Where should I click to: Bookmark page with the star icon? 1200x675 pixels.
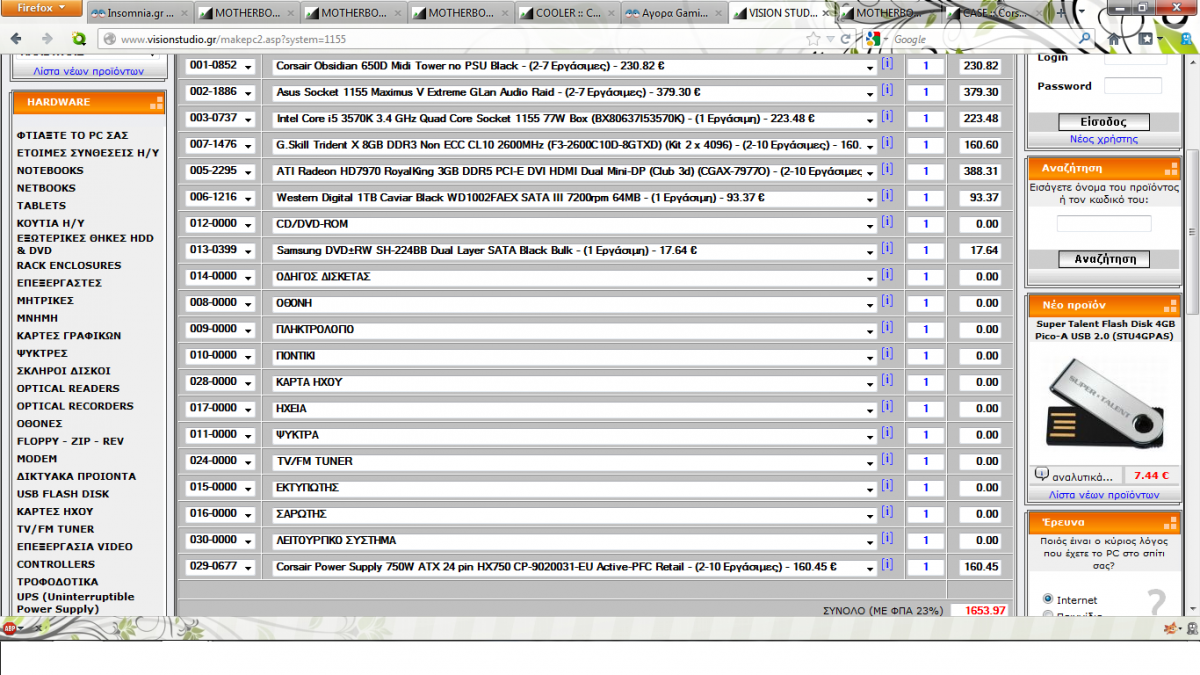(x=814, y=39)
